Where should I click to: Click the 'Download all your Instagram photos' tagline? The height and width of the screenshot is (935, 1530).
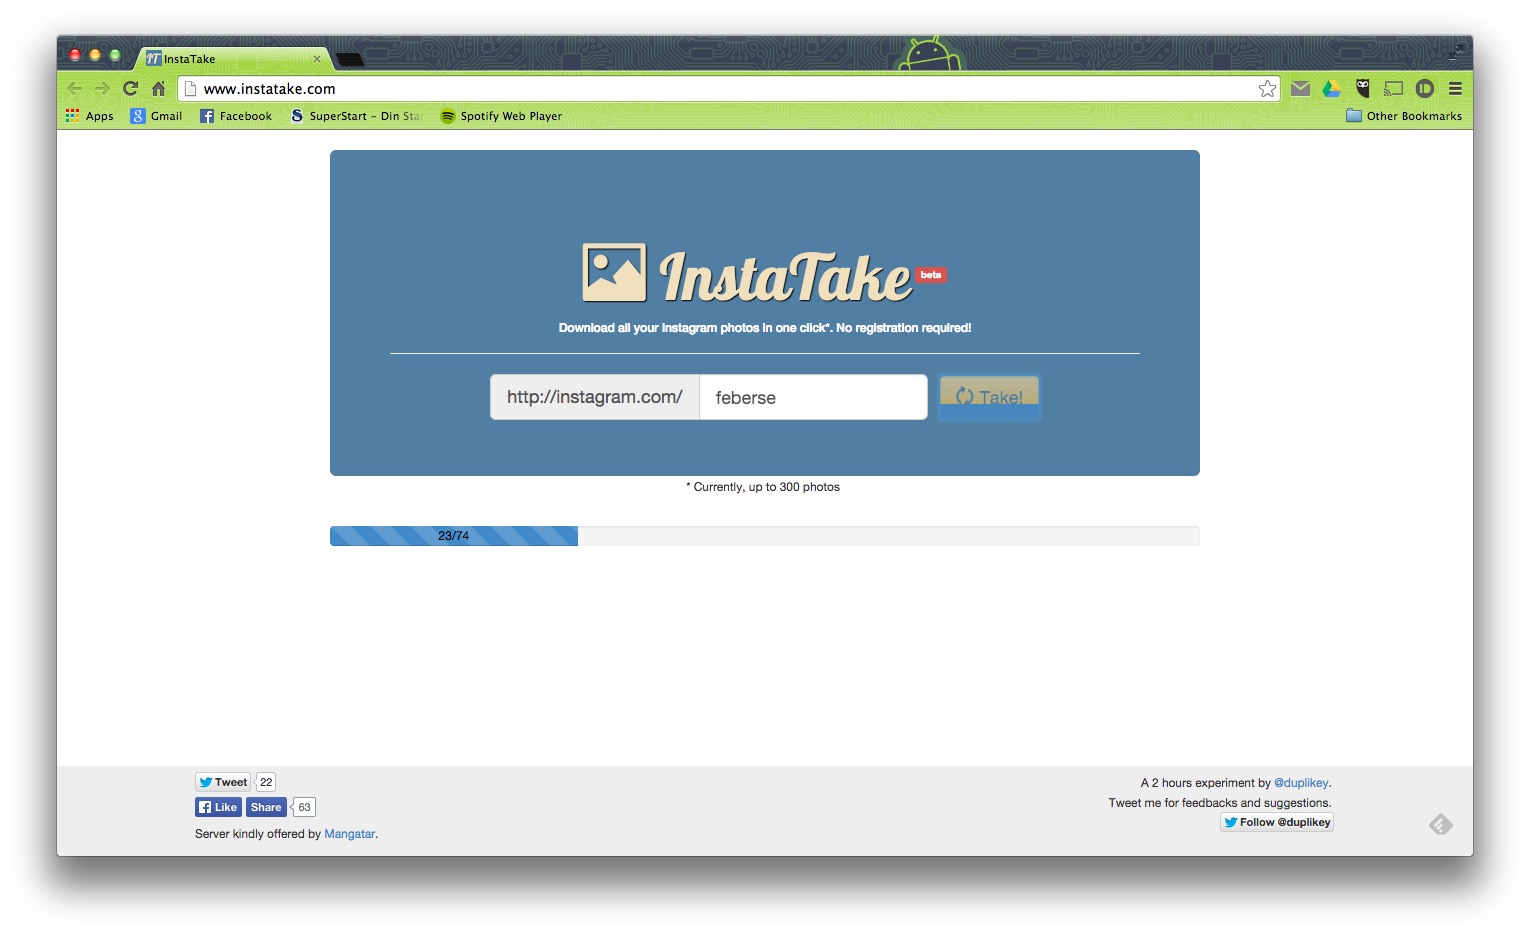click(765, 328)
